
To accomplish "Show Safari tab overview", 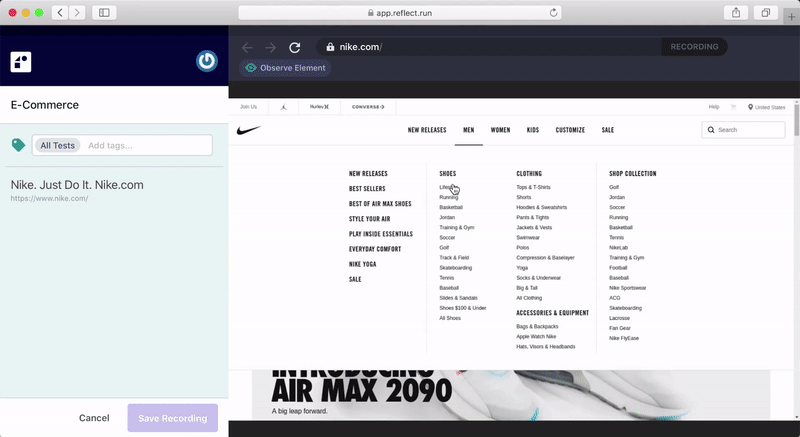I will (765, 13).
